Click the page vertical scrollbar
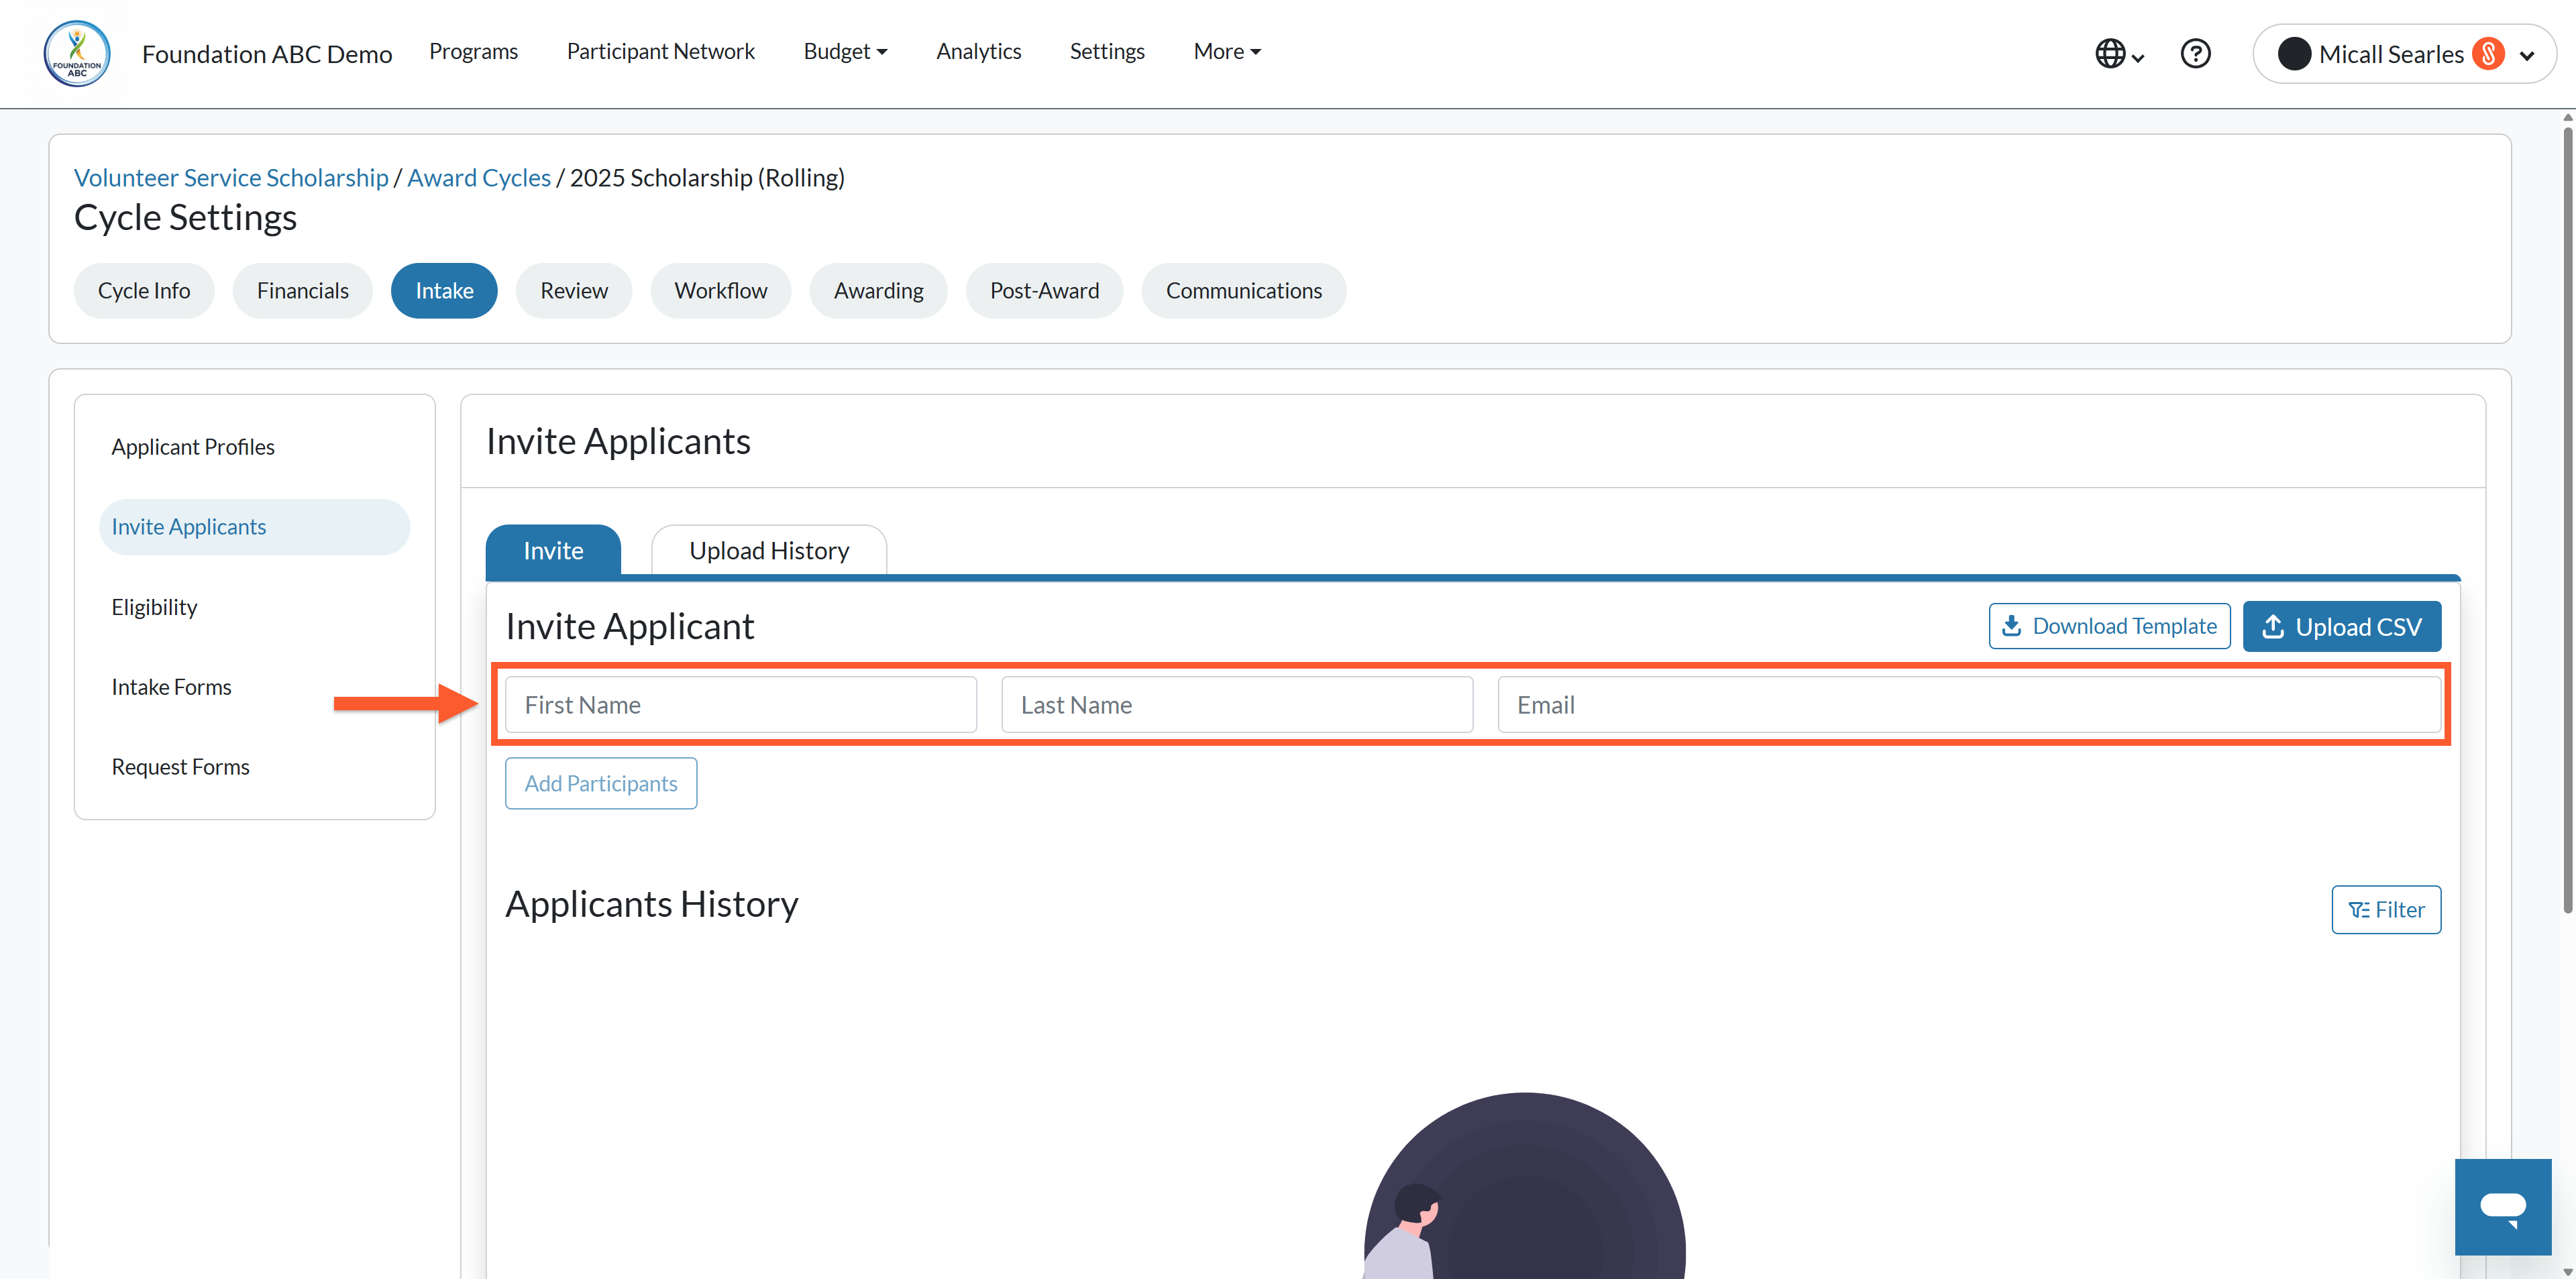The image size is (2576, 1279). point(2567,520)
